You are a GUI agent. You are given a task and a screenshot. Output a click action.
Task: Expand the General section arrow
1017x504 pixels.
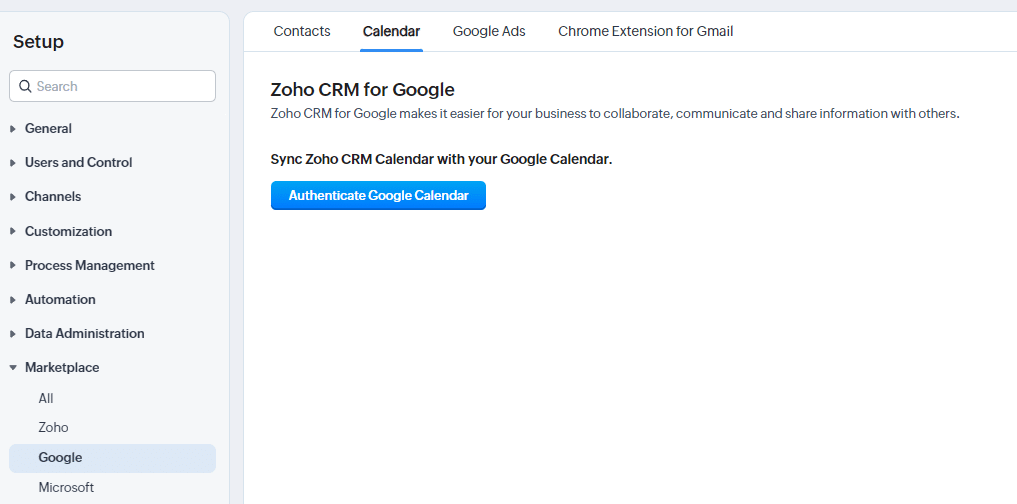13,128
